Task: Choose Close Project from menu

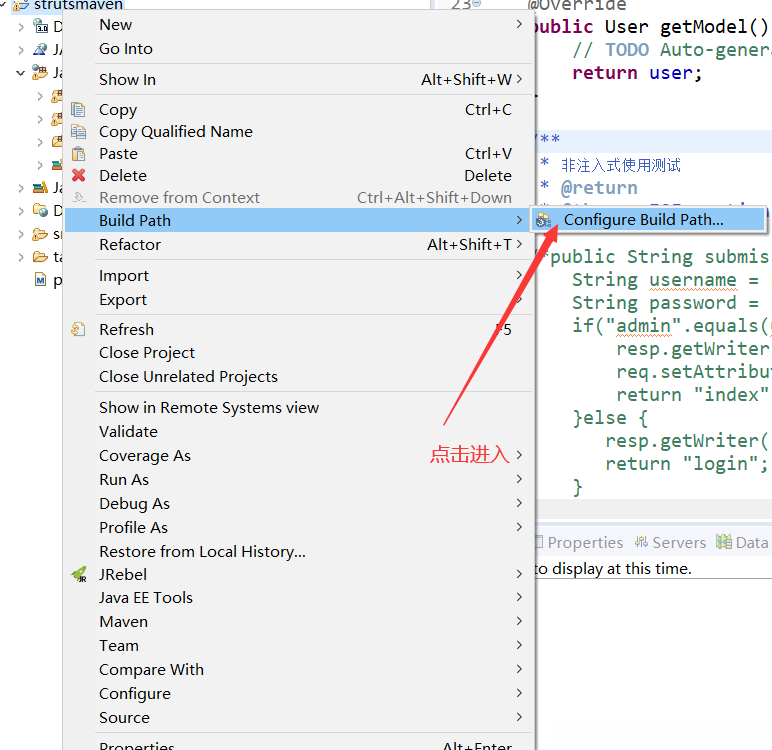Action: (147, 353)
